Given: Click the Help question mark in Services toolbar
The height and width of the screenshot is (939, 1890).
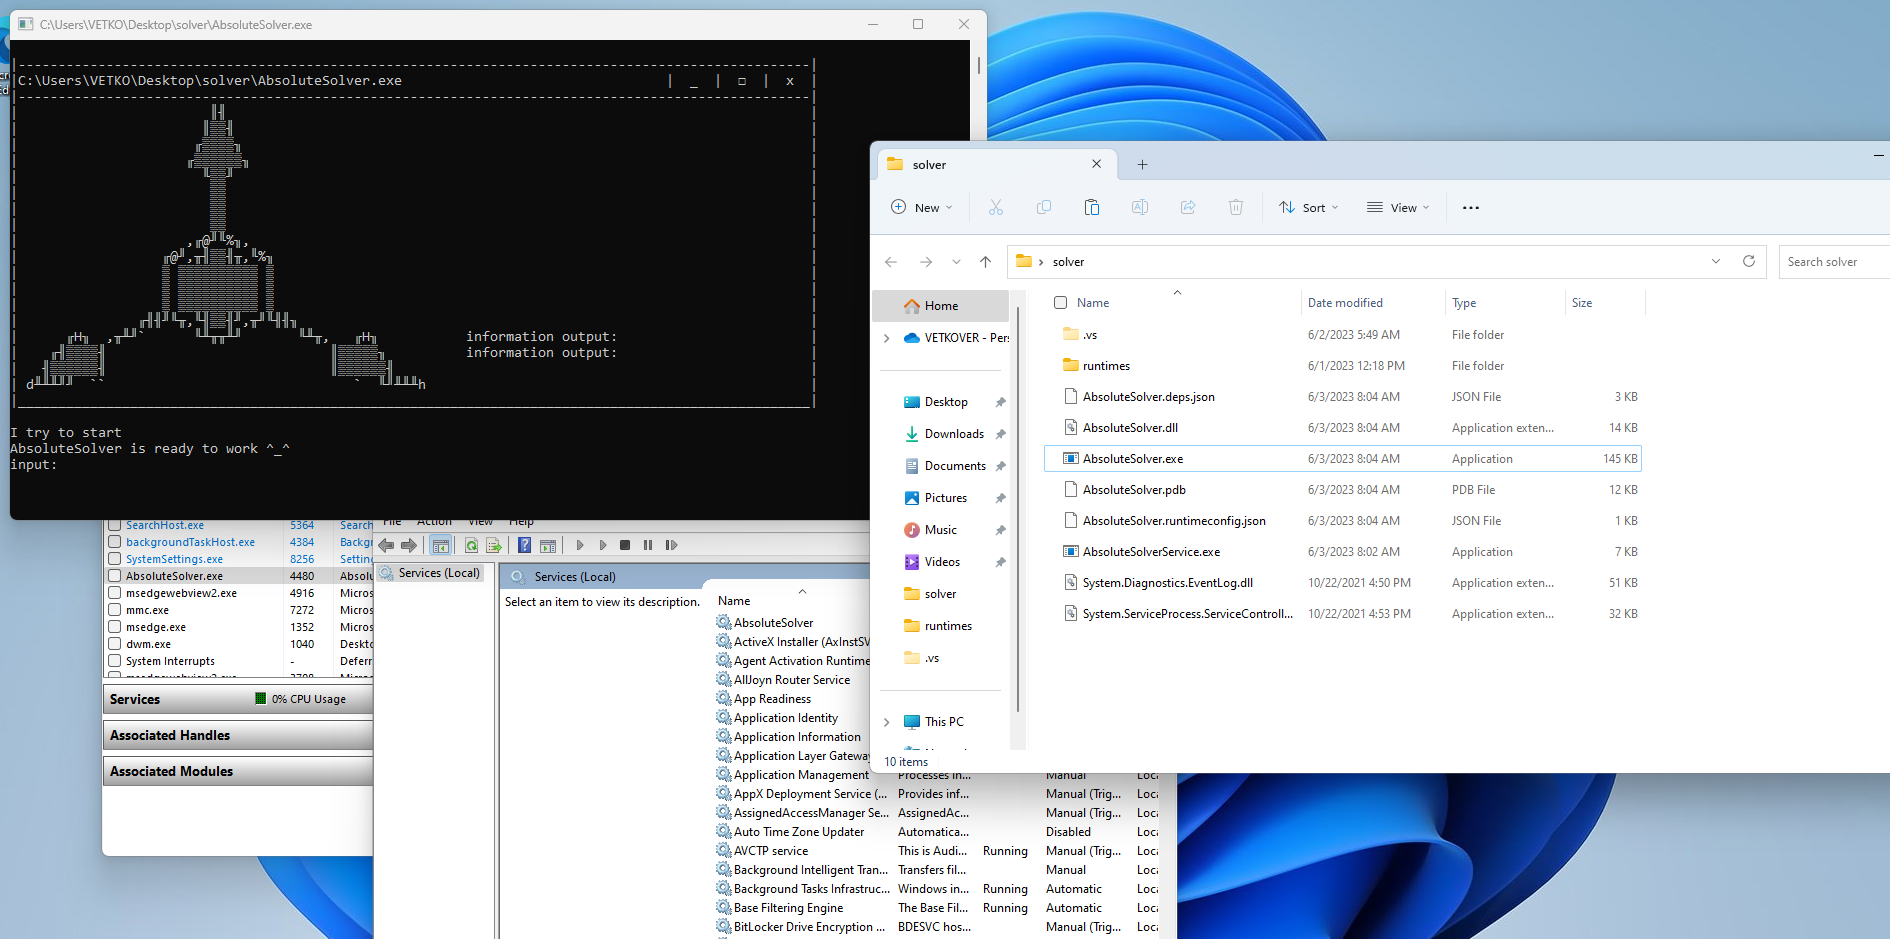Looking at the screenshot, I should click(x=524, y=545).
